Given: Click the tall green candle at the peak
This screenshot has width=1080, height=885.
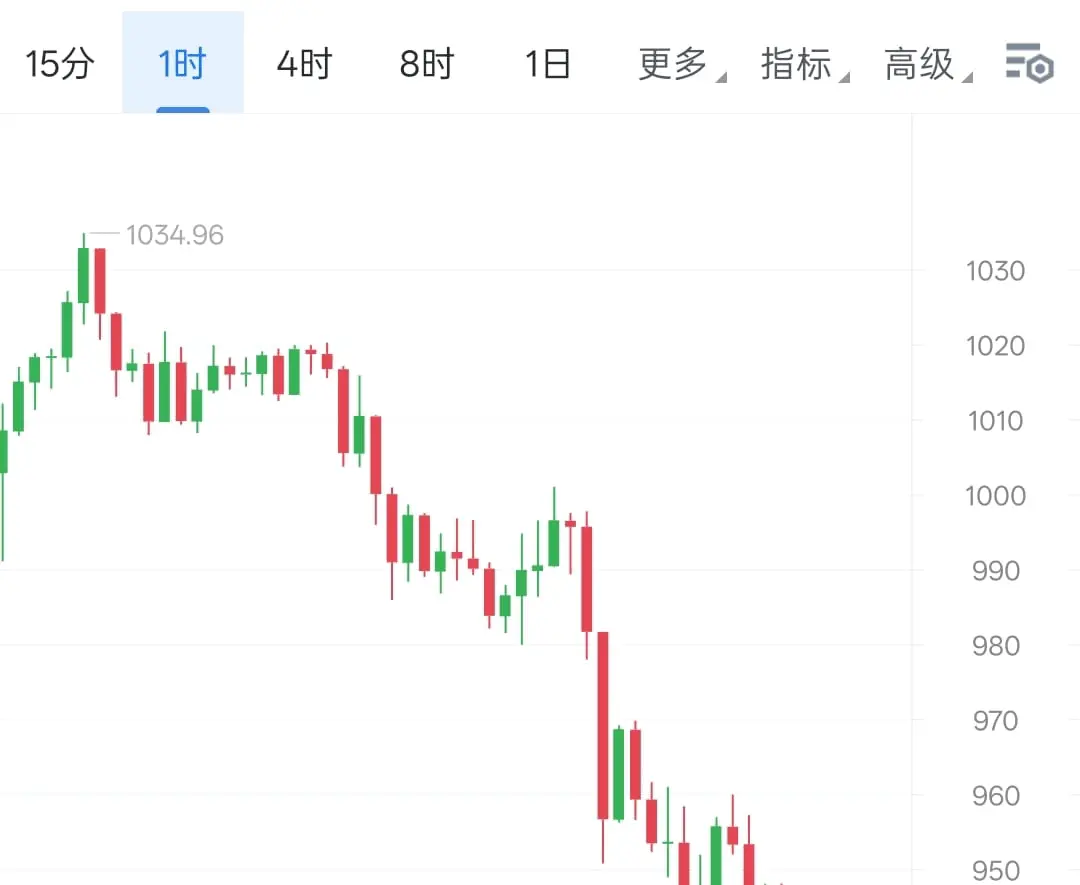Looking at the screenshot, I should tap(83, 275).
